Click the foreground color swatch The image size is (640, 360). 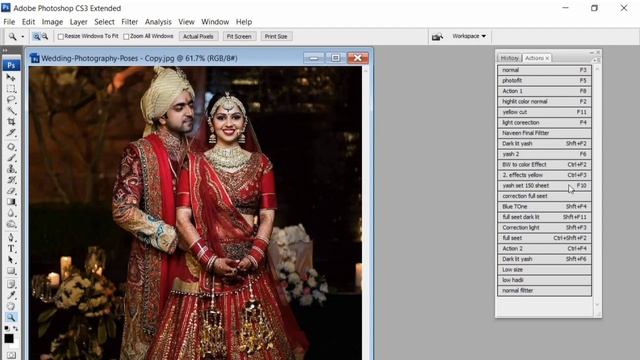(9, 338)
